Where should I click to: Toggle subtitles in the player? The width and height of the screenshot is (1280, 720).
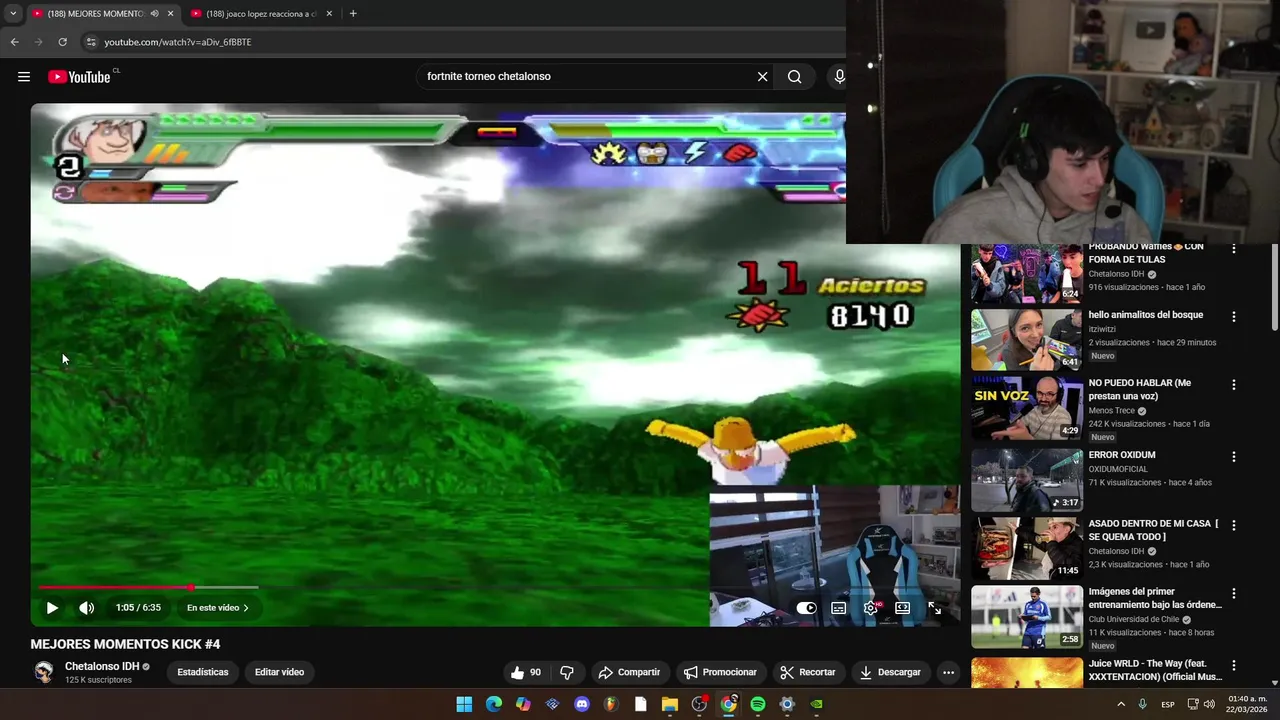839,608
